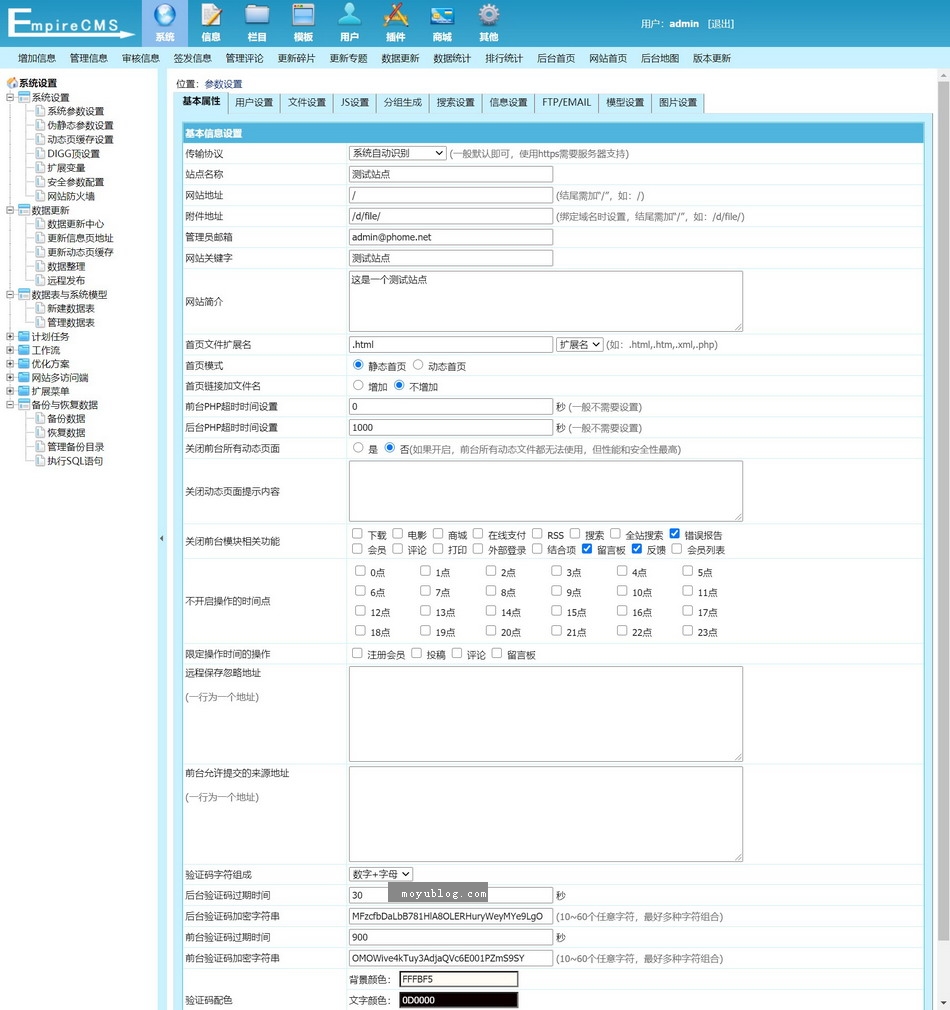Viewport: 950px width, 1010px height.
Task: Click the folder icon beside 数据更新
Action: [24, 210]
